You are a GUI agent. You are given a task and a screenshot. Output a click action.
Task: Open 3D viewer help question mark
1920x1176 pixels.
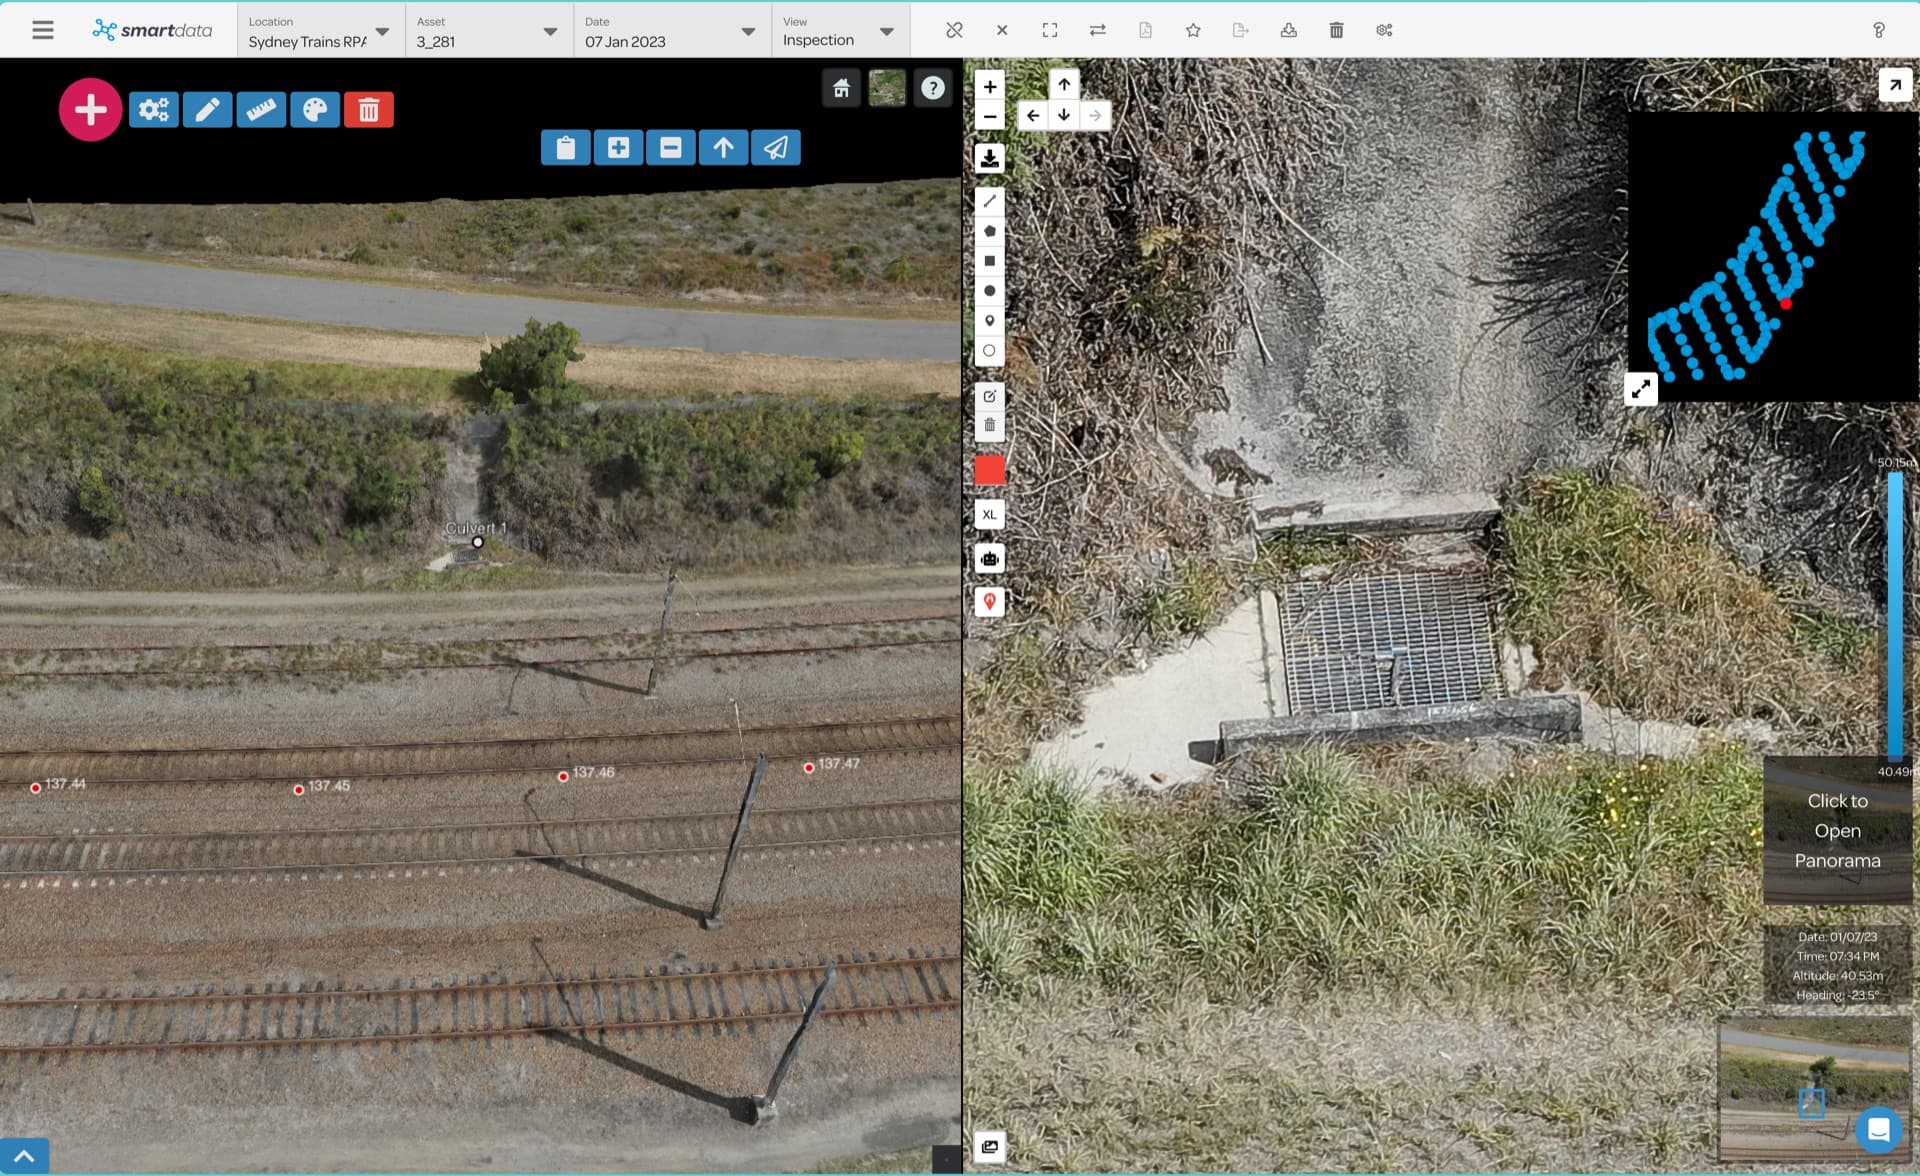pos(933,88)
